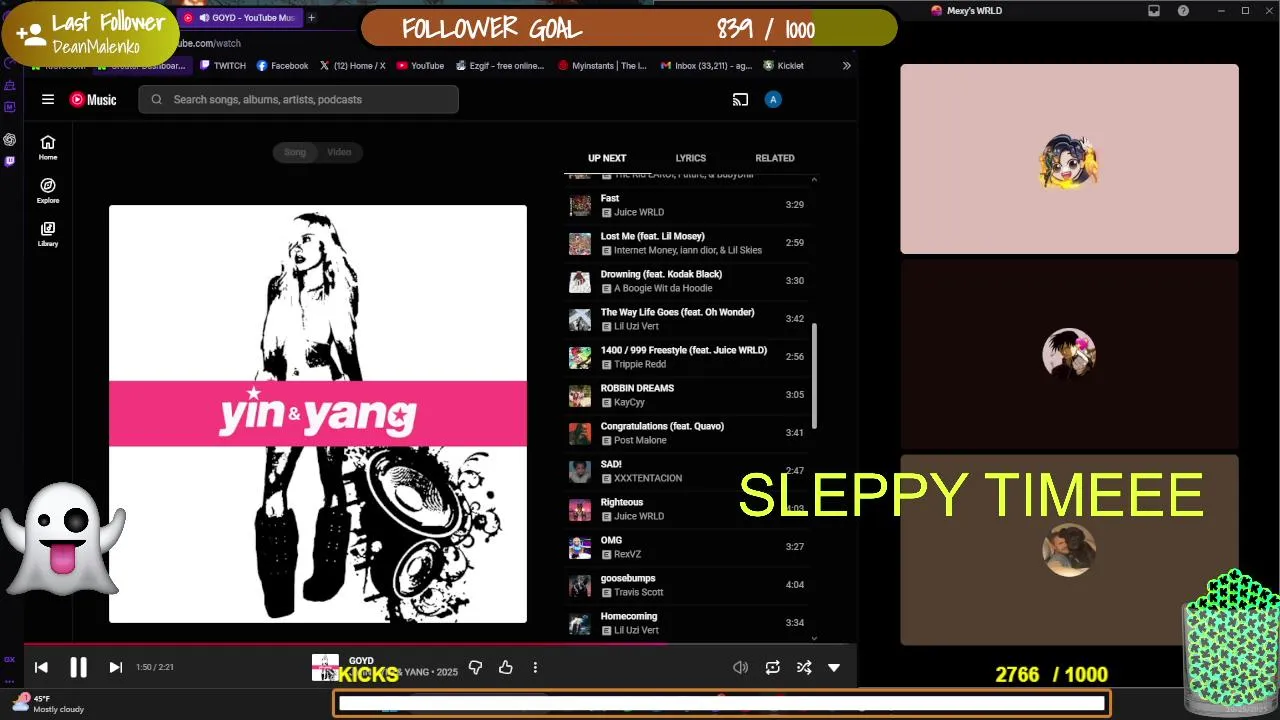Click the goosebumps song thumbnail
Screen dimensions: 1280x720
click(x=580, y=585)
